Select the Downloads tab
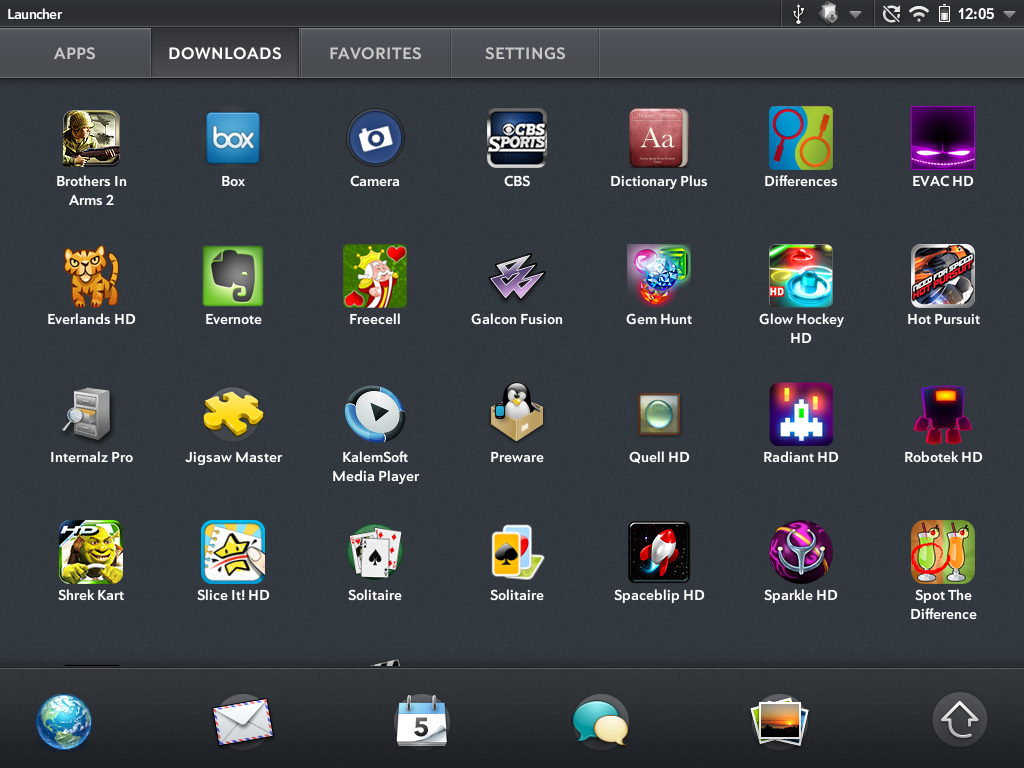 click(225, 53)
